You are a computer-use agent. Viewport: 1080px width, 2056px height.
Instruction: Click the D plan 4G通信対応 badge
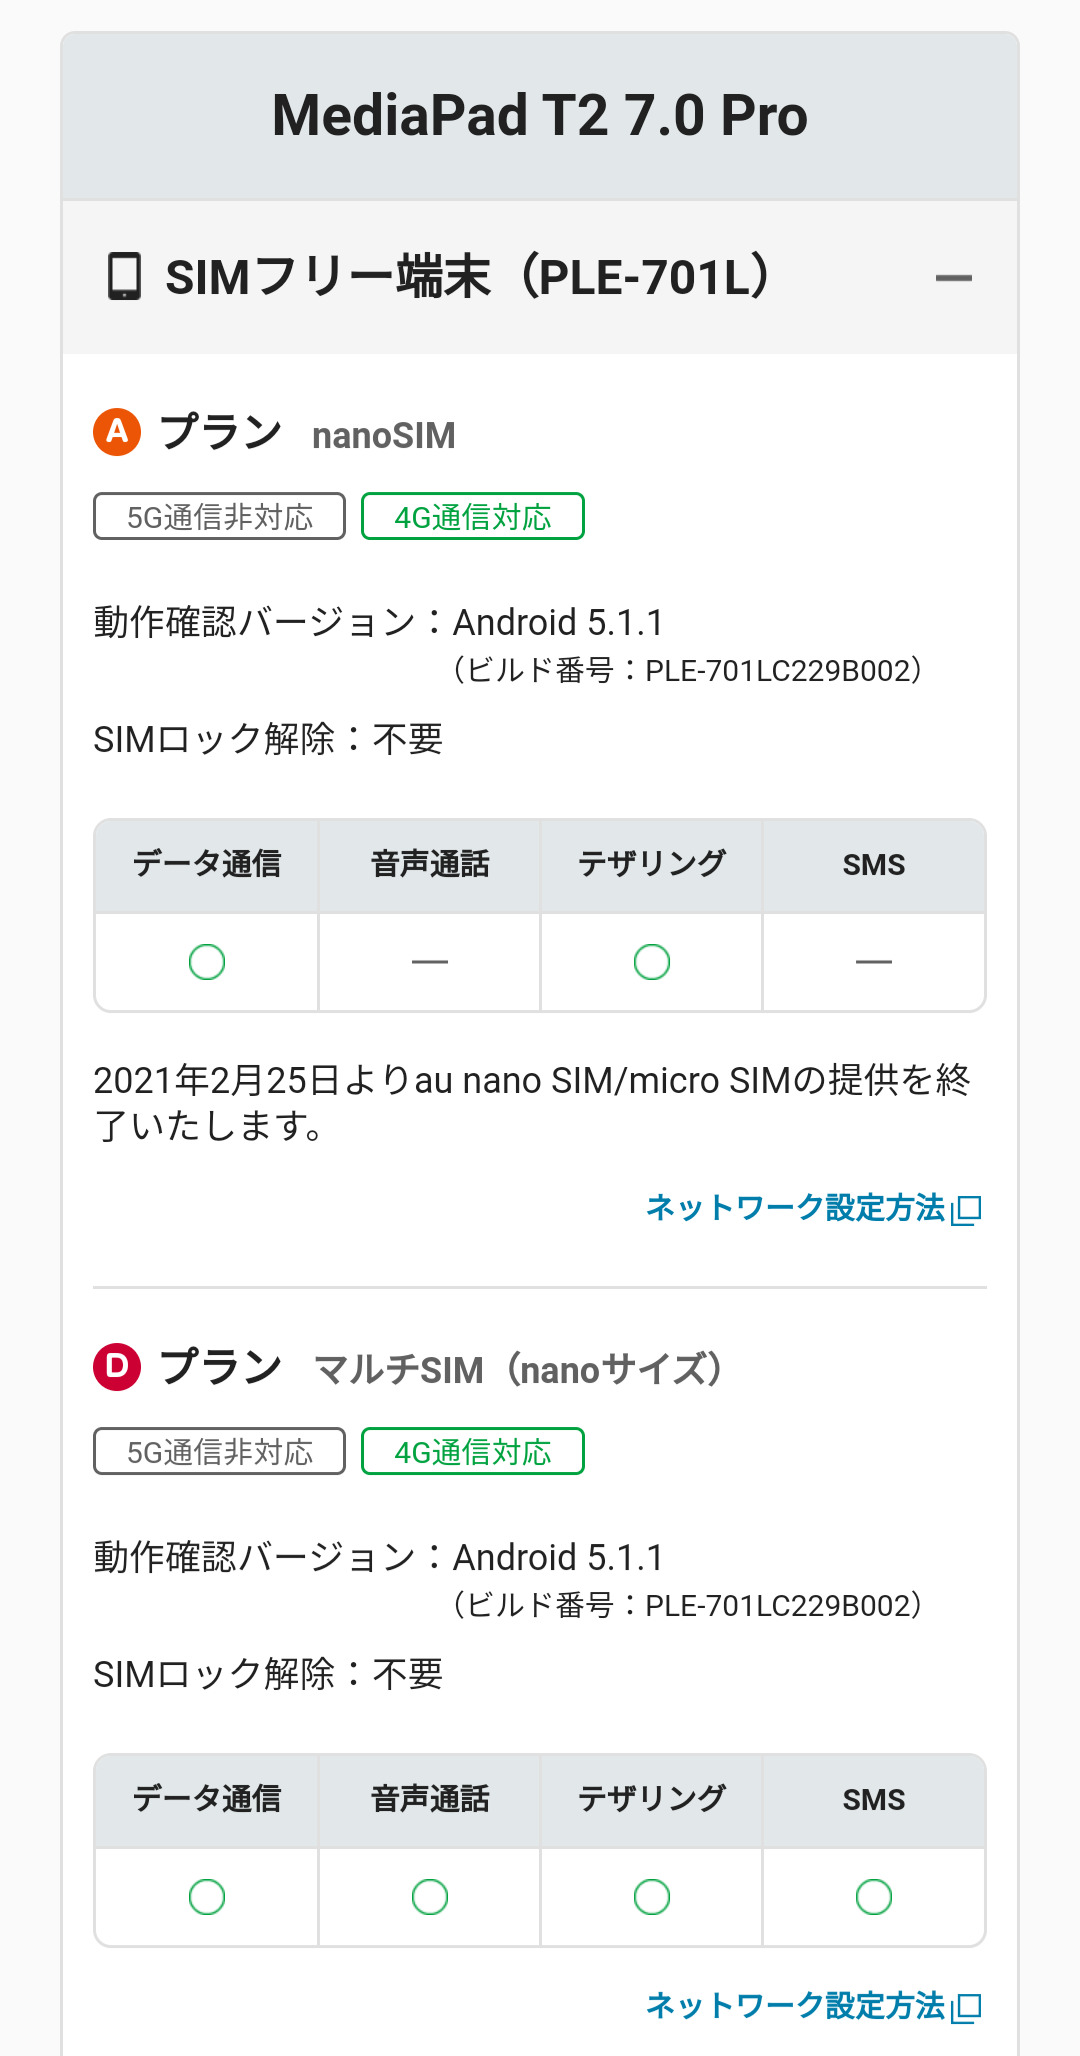(472, 1452)
